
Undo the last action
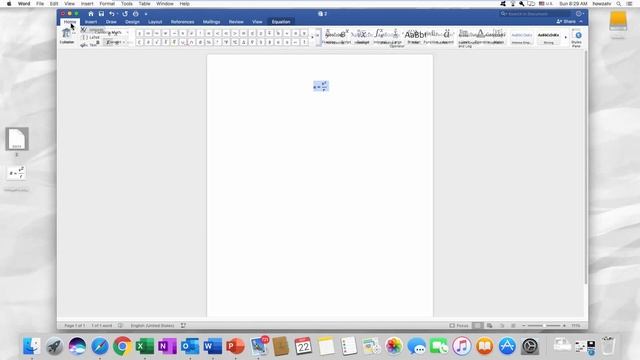pyautogui.click(x=111, y=14)
